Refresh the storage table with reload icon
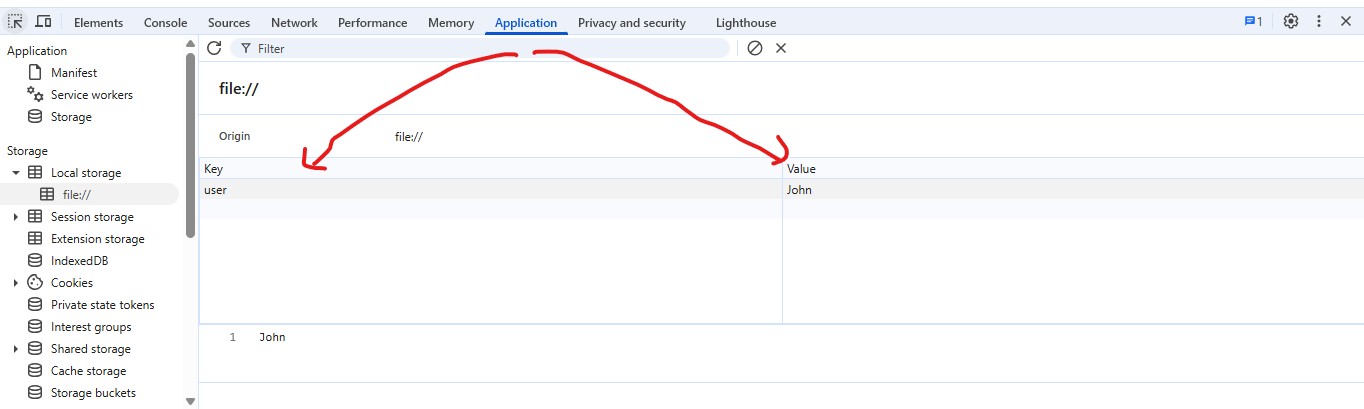 click(214, 48)
